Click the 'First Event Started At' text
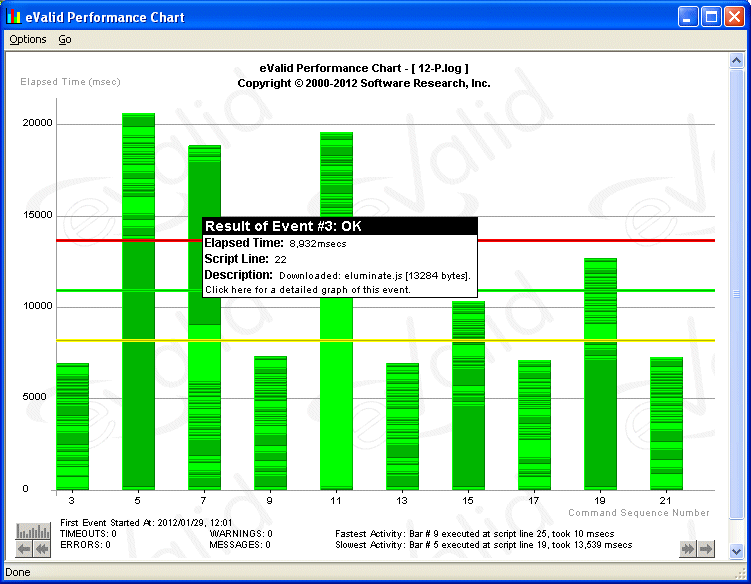Image resolution: width=751 pixels, height=584 pixels. (146, 523)
